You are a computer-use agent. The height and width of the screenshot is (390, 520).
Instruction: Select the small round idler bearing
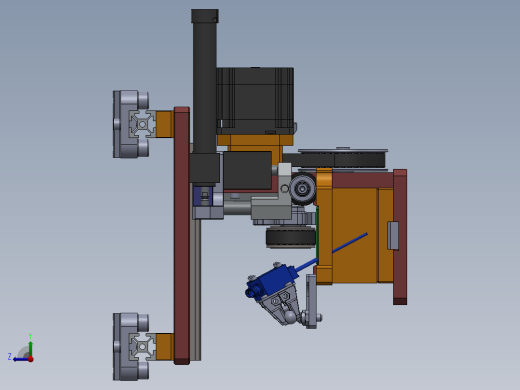click(302, 189)
